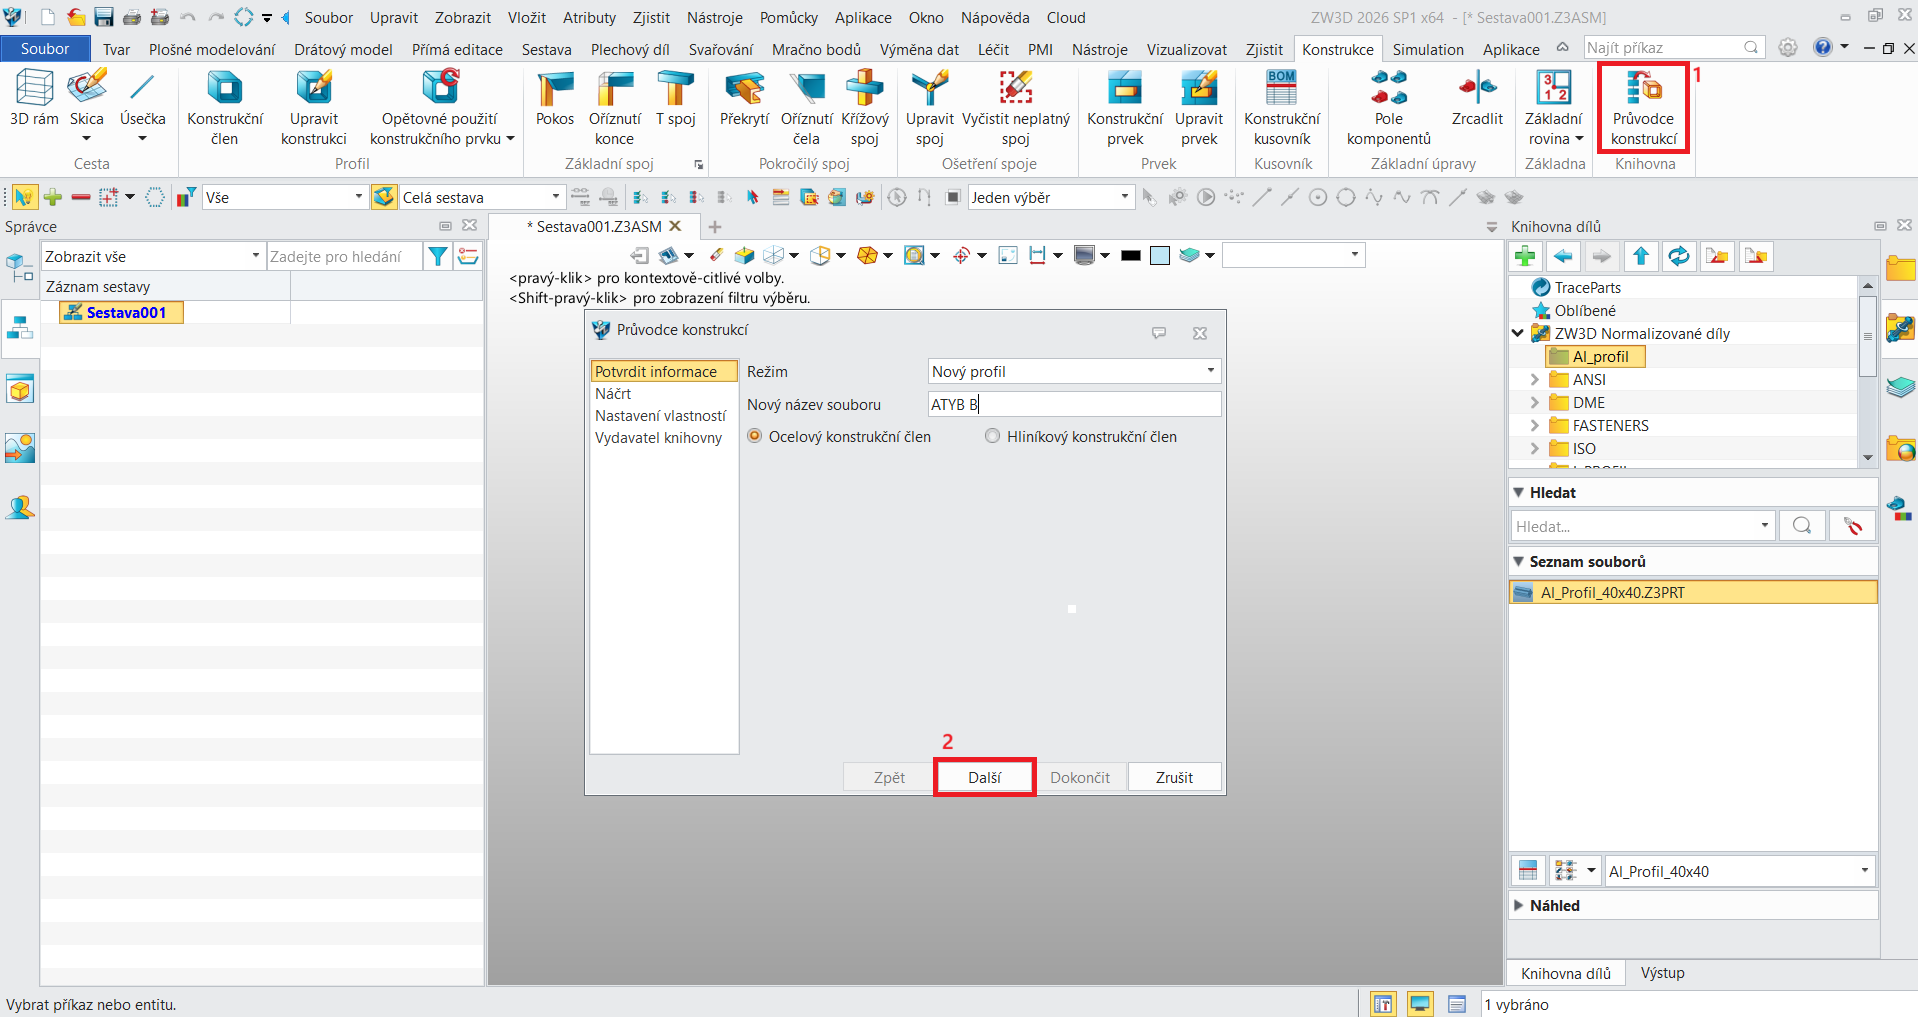Select Al_Profil_40x40.Z3PRT file row
Image resolution: width=1918 pixels, height=1017 pixels.
(x=1692, y=593)
